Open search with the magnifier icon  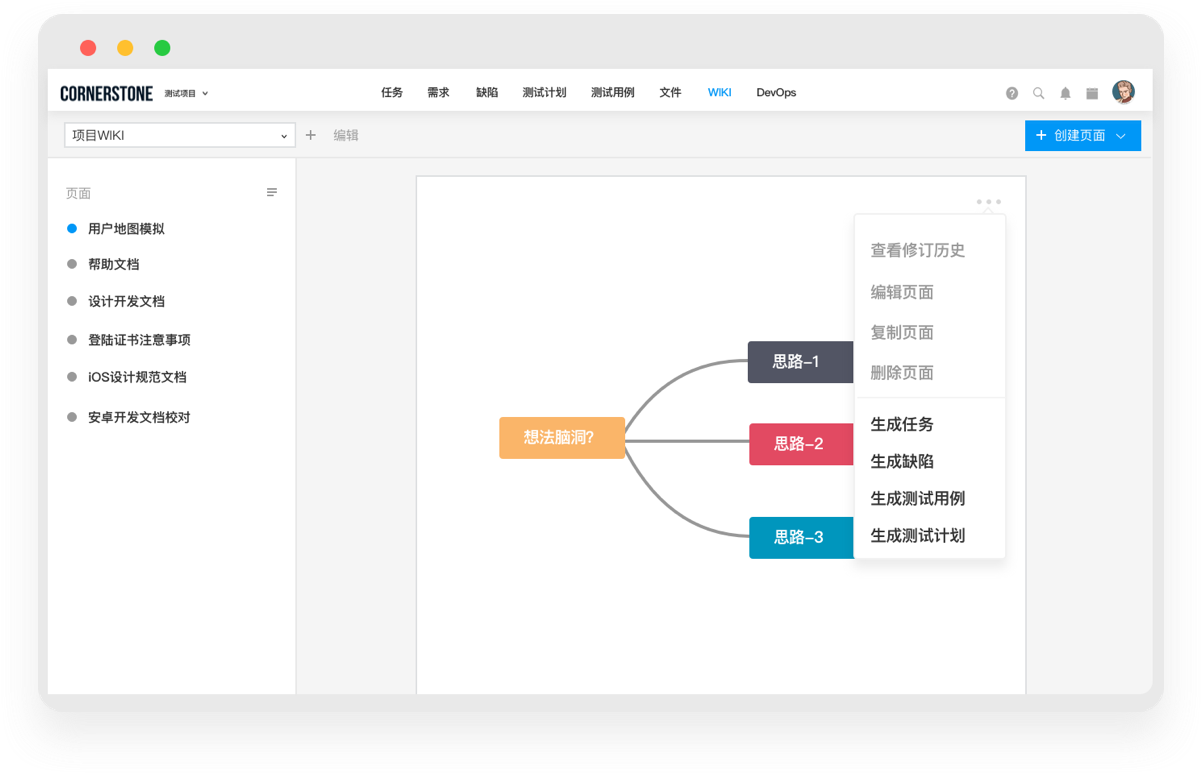[x=1039, y=93]
